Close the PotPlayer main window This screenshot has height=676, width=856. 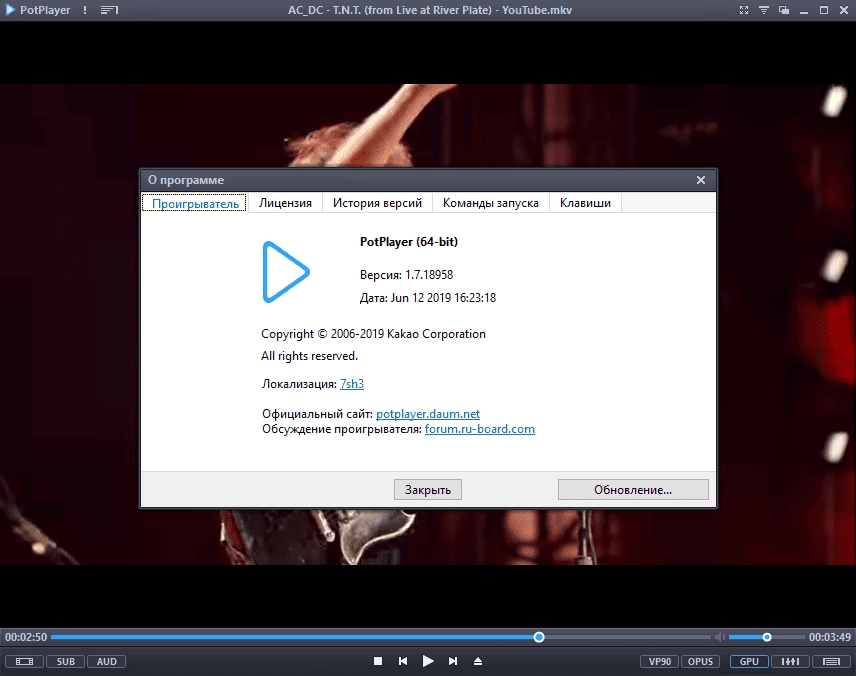[844, 10]
